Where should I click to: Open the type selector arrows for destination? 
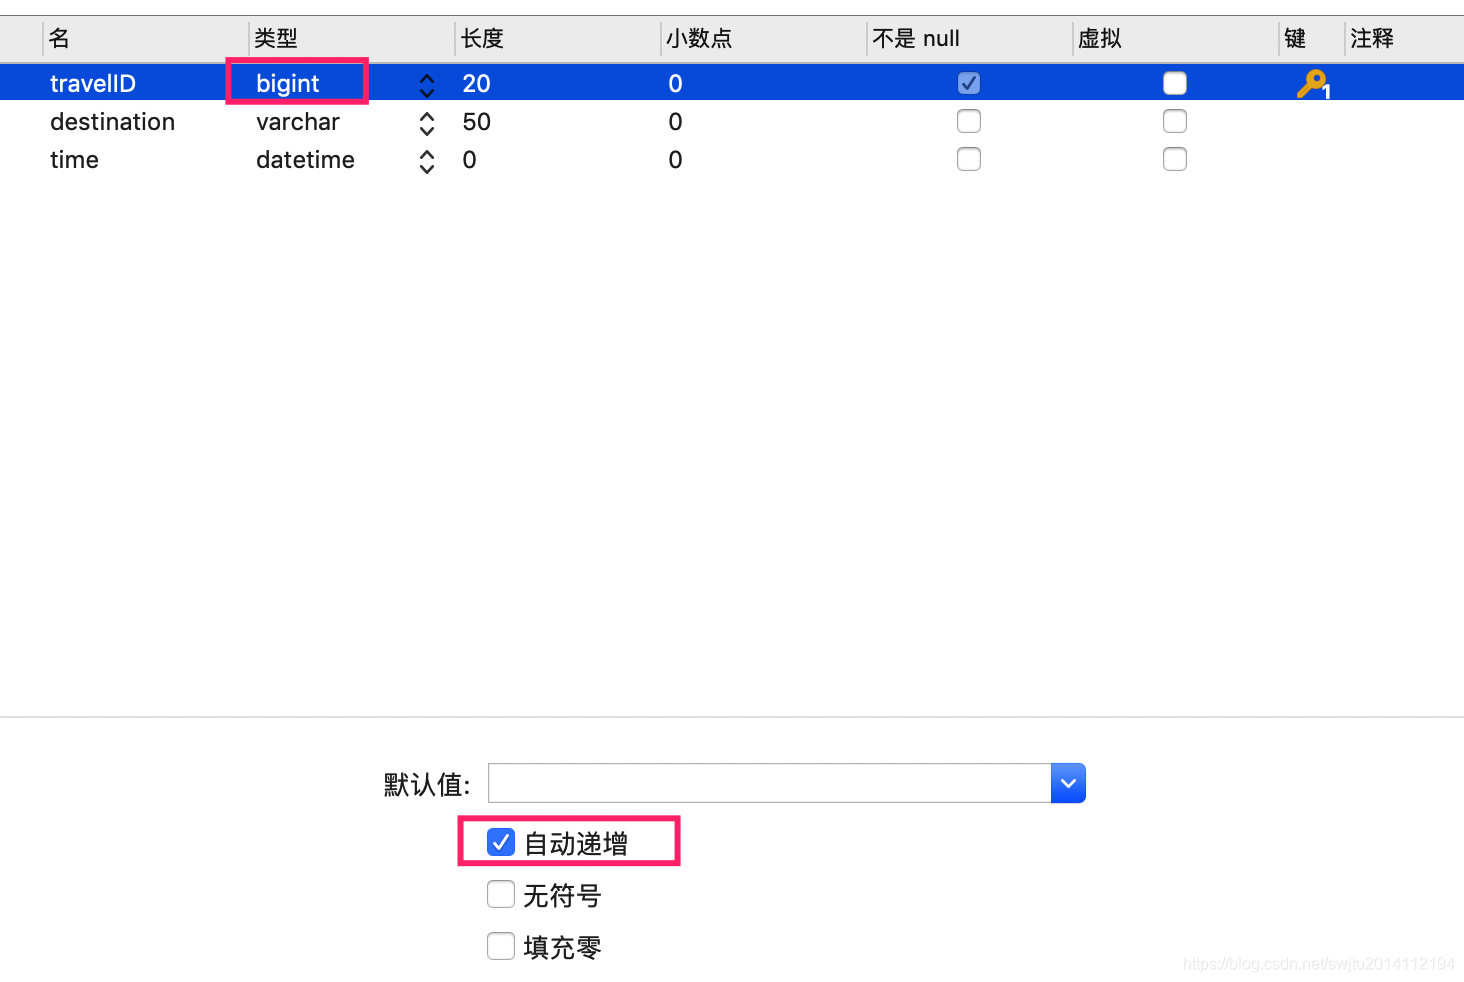(427, 123)
